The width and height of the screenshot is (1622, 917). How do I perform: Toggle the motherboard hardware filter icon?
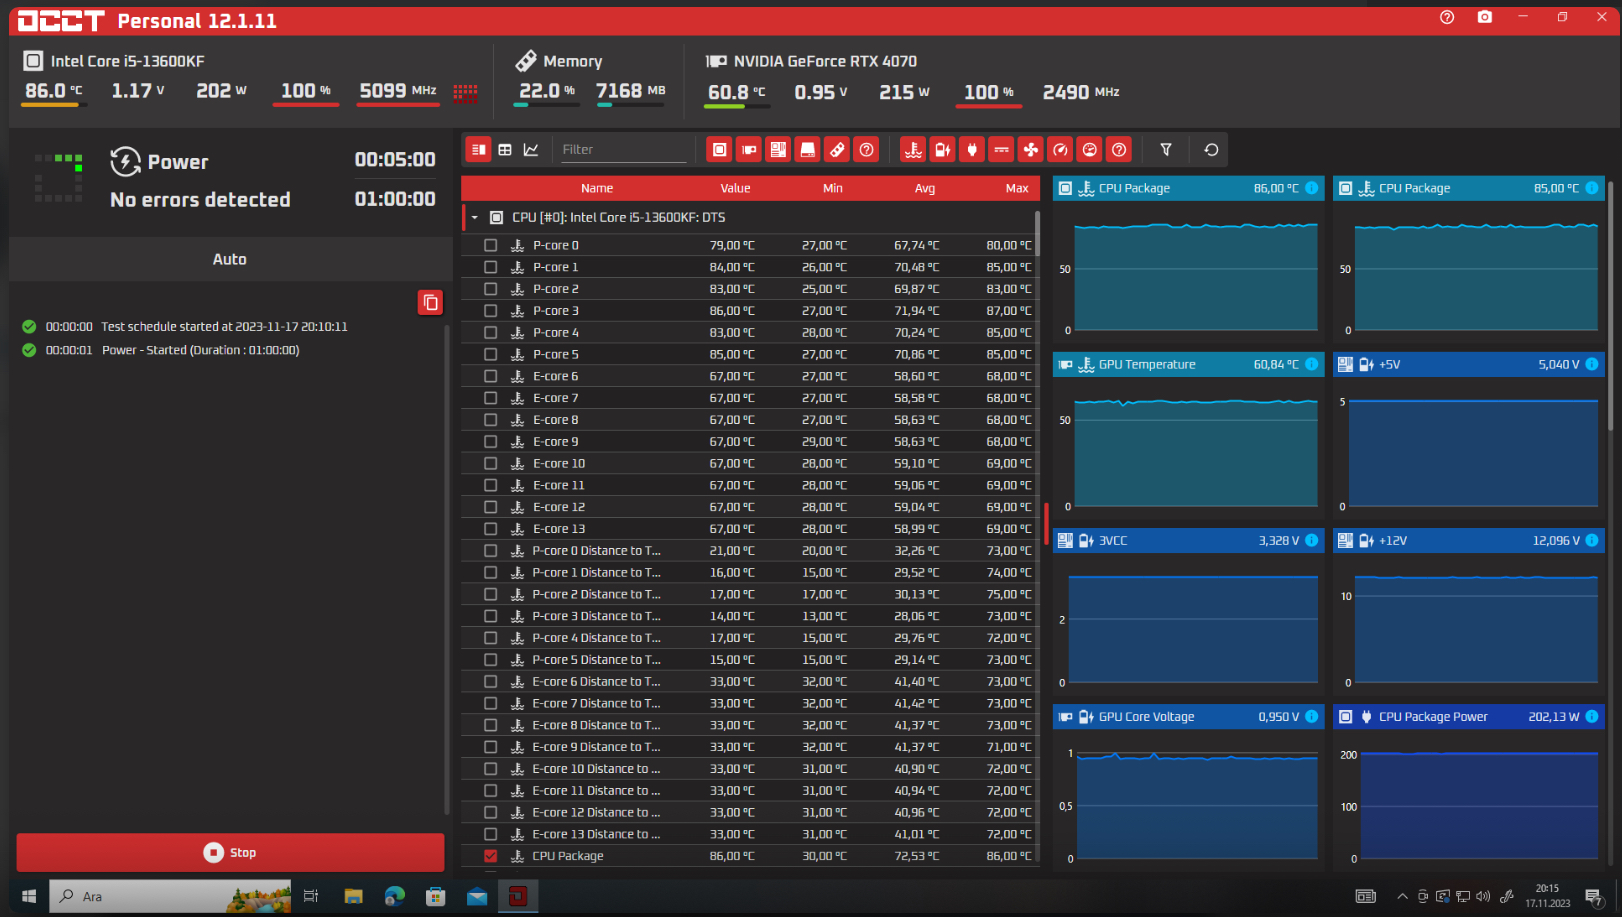pyautogui.click(x=778, y=150)
